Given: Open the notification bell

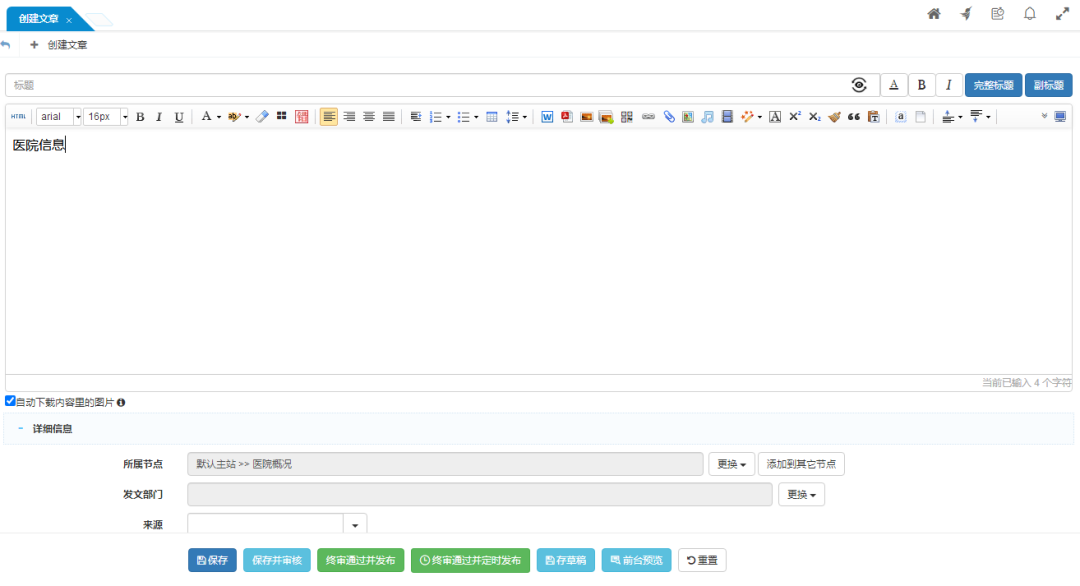Looking at the screenshot, I should (1029, 14).
